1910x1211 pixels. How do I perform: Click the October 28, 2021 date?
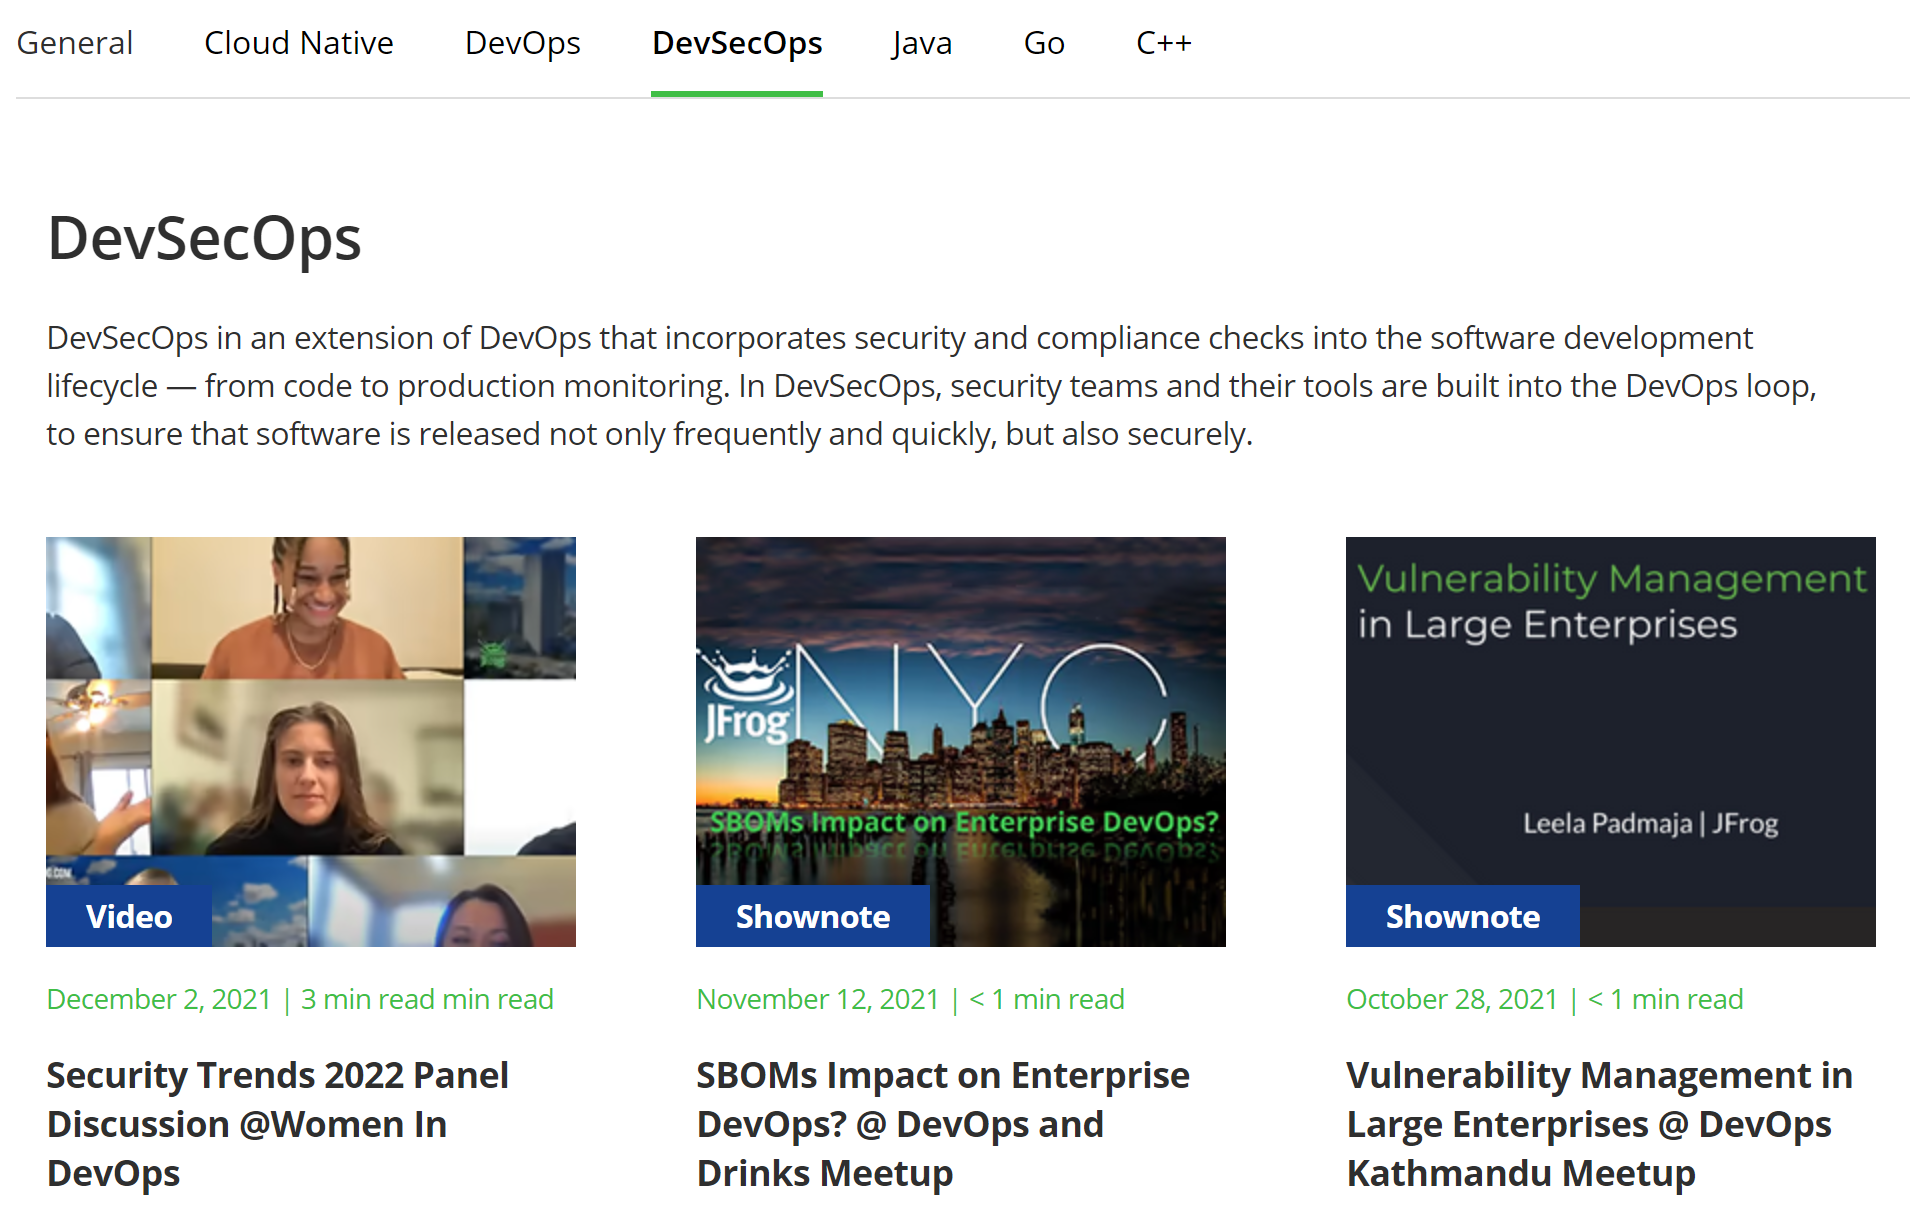tap(1451, 999)
